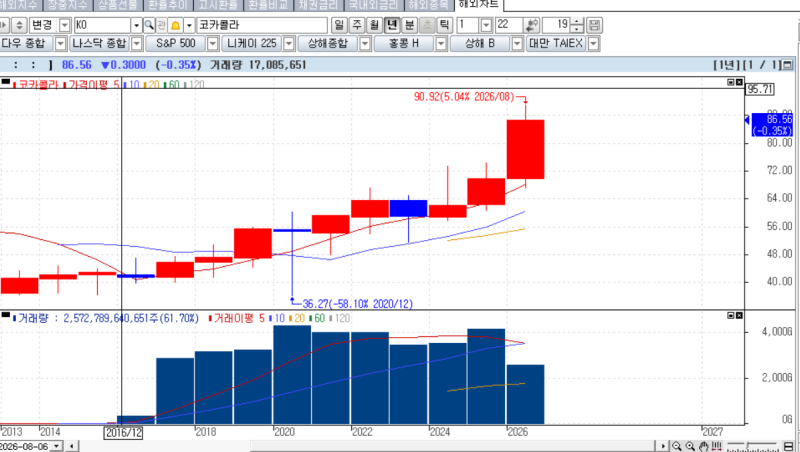Click the 19 count stepper arrows
Viewport: 800px width, 452px height.
pyautogui.click(x=577, y=25)
